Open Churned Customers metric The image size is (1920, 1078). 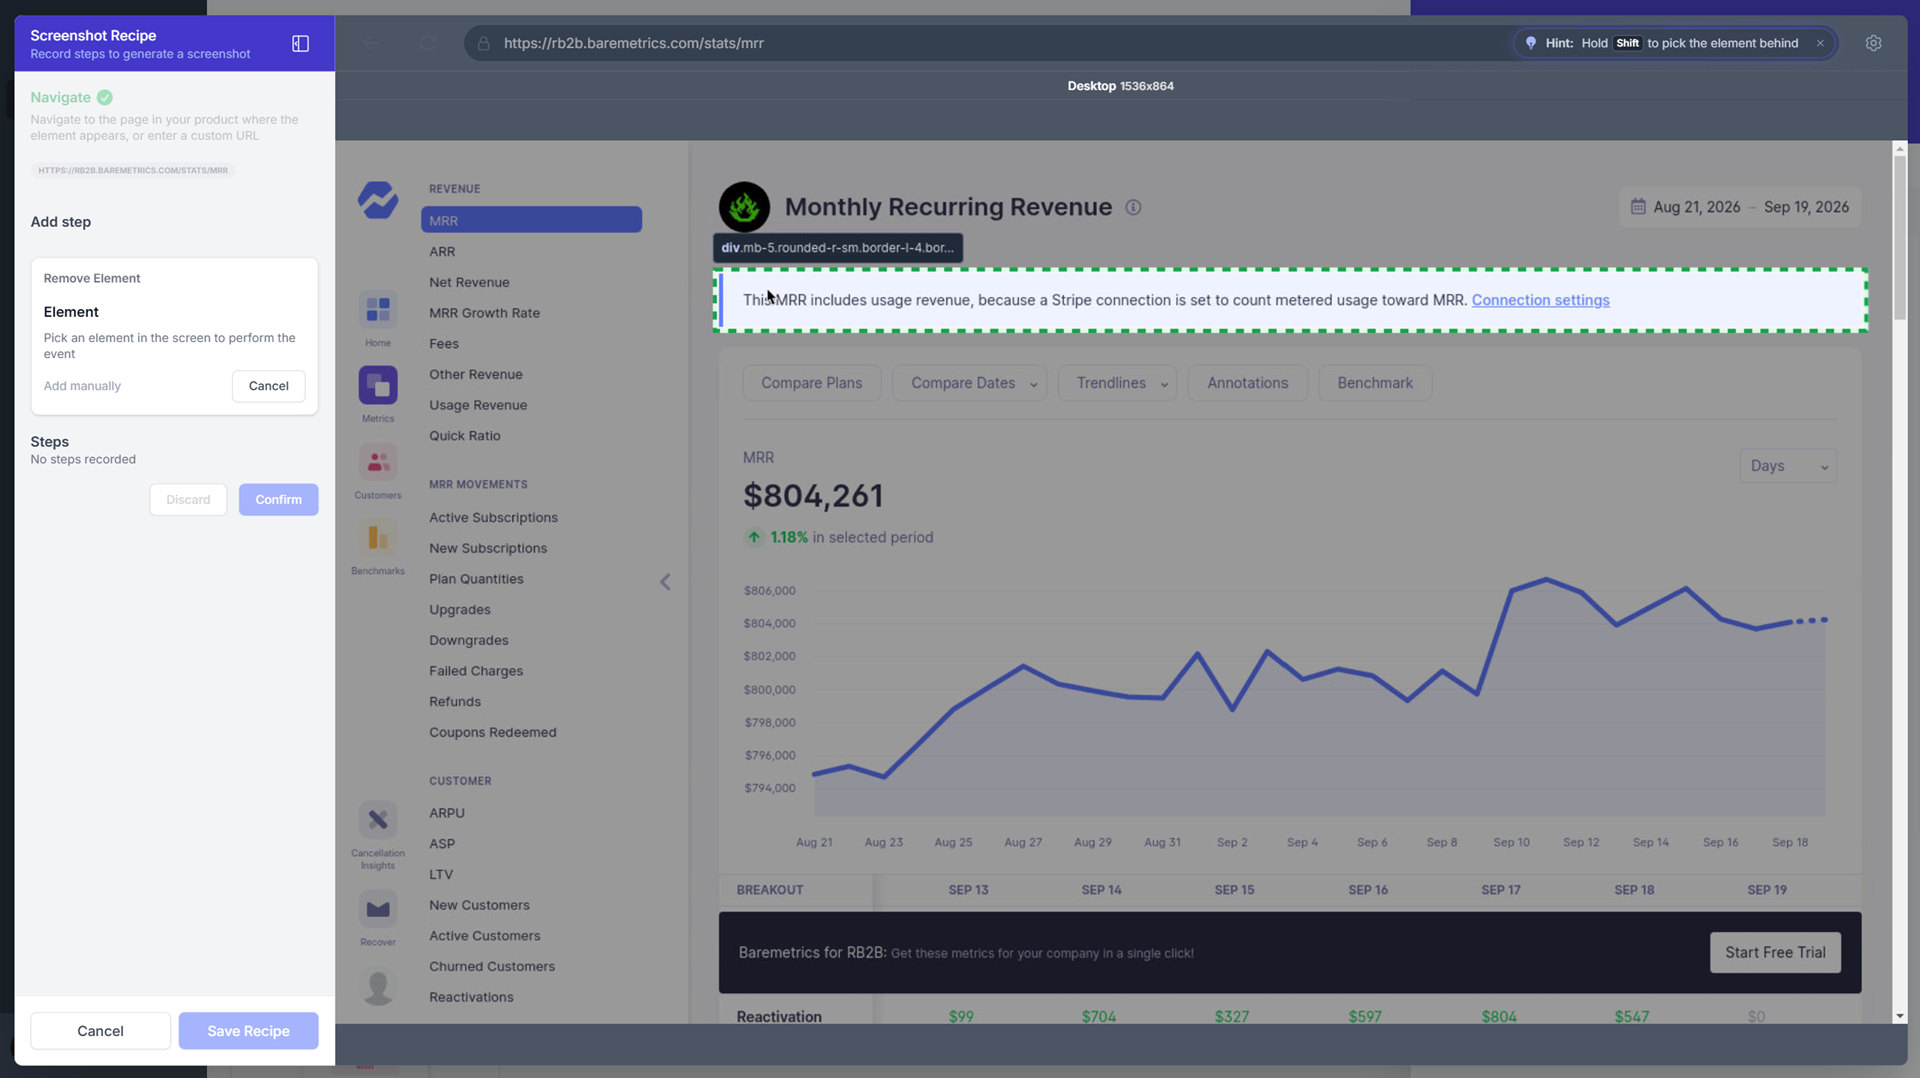[x=492, y=966]
